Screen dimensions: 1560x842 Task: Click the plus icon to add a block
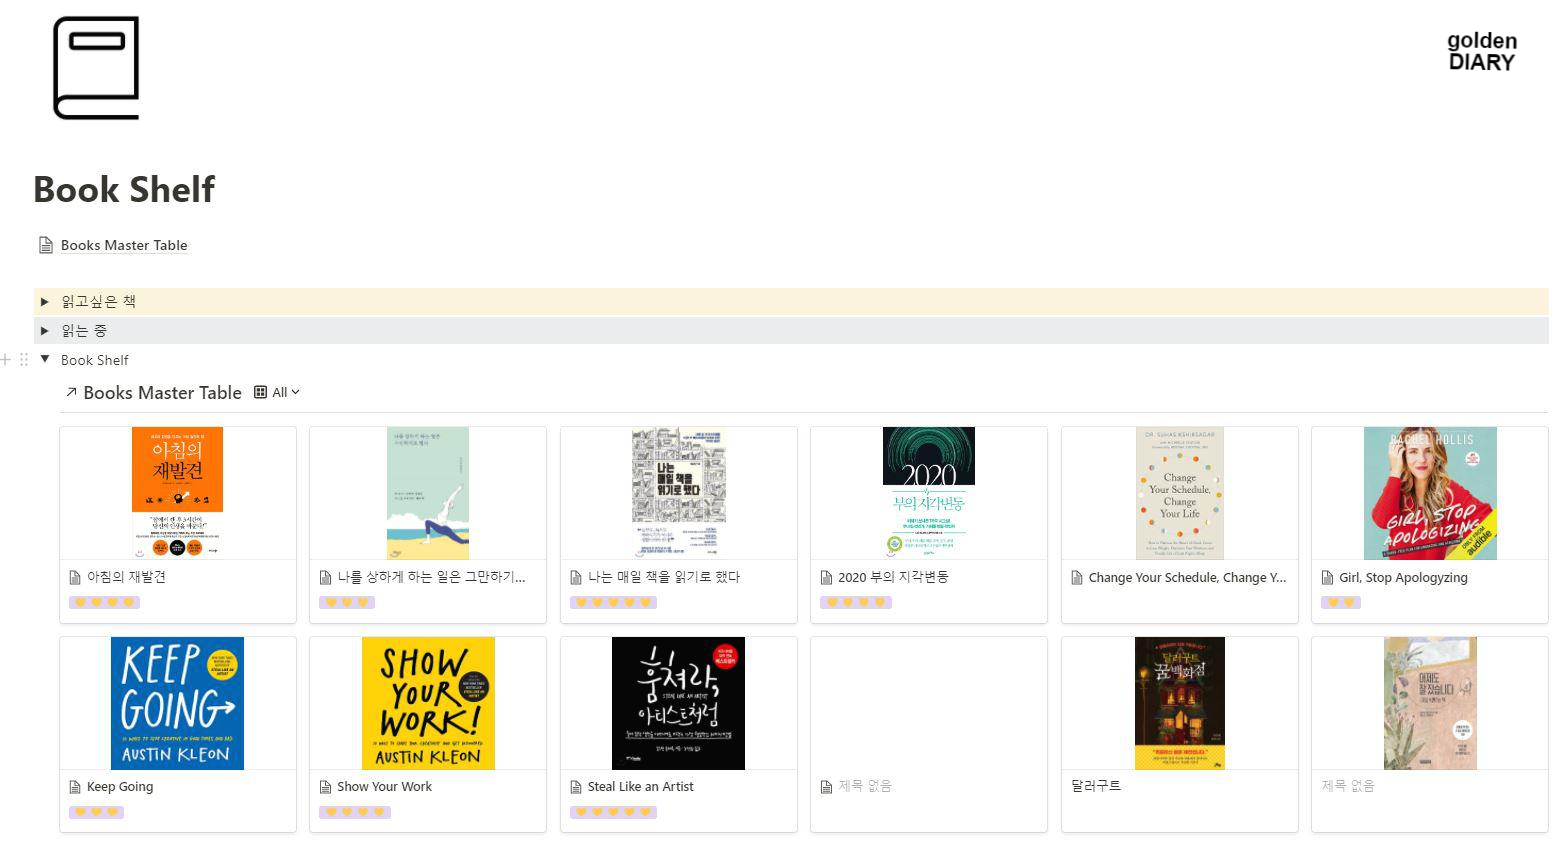click(6, 360)
